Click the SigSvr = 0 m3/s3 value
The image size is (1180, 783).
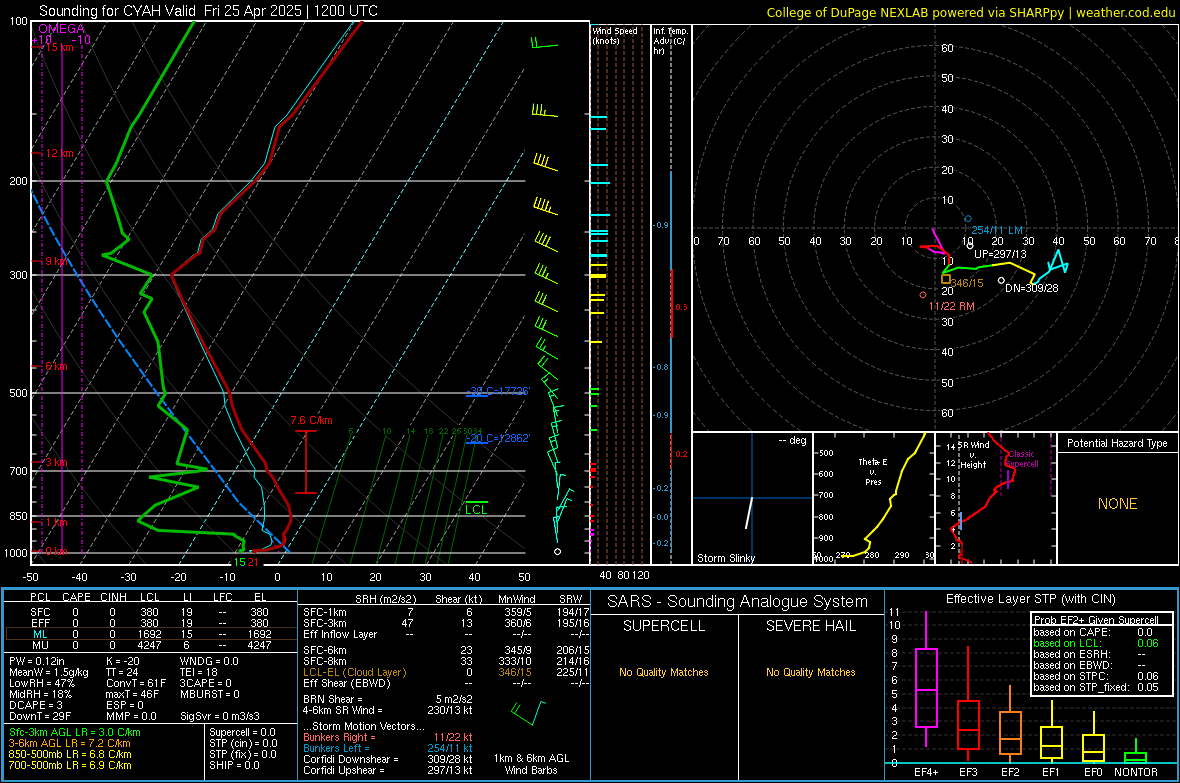click(220, 716)
